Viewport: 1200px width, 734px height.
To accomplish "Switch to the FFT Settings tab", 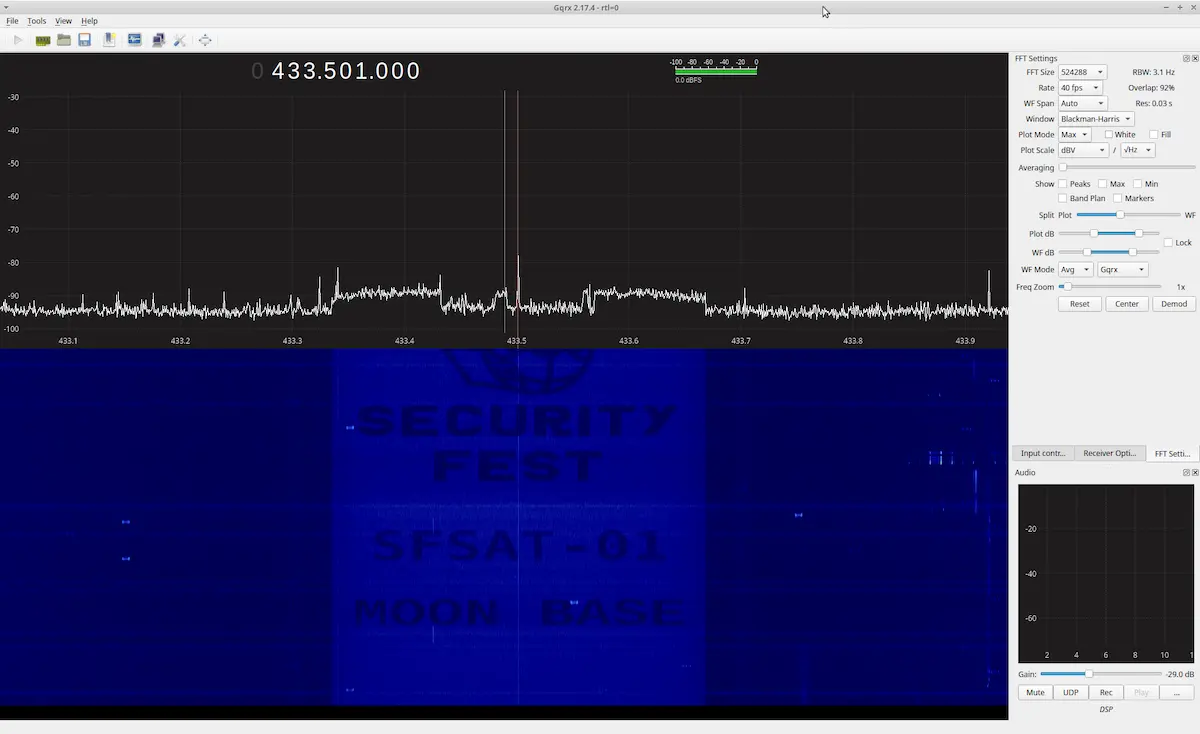I will (x=1172, y=453).
